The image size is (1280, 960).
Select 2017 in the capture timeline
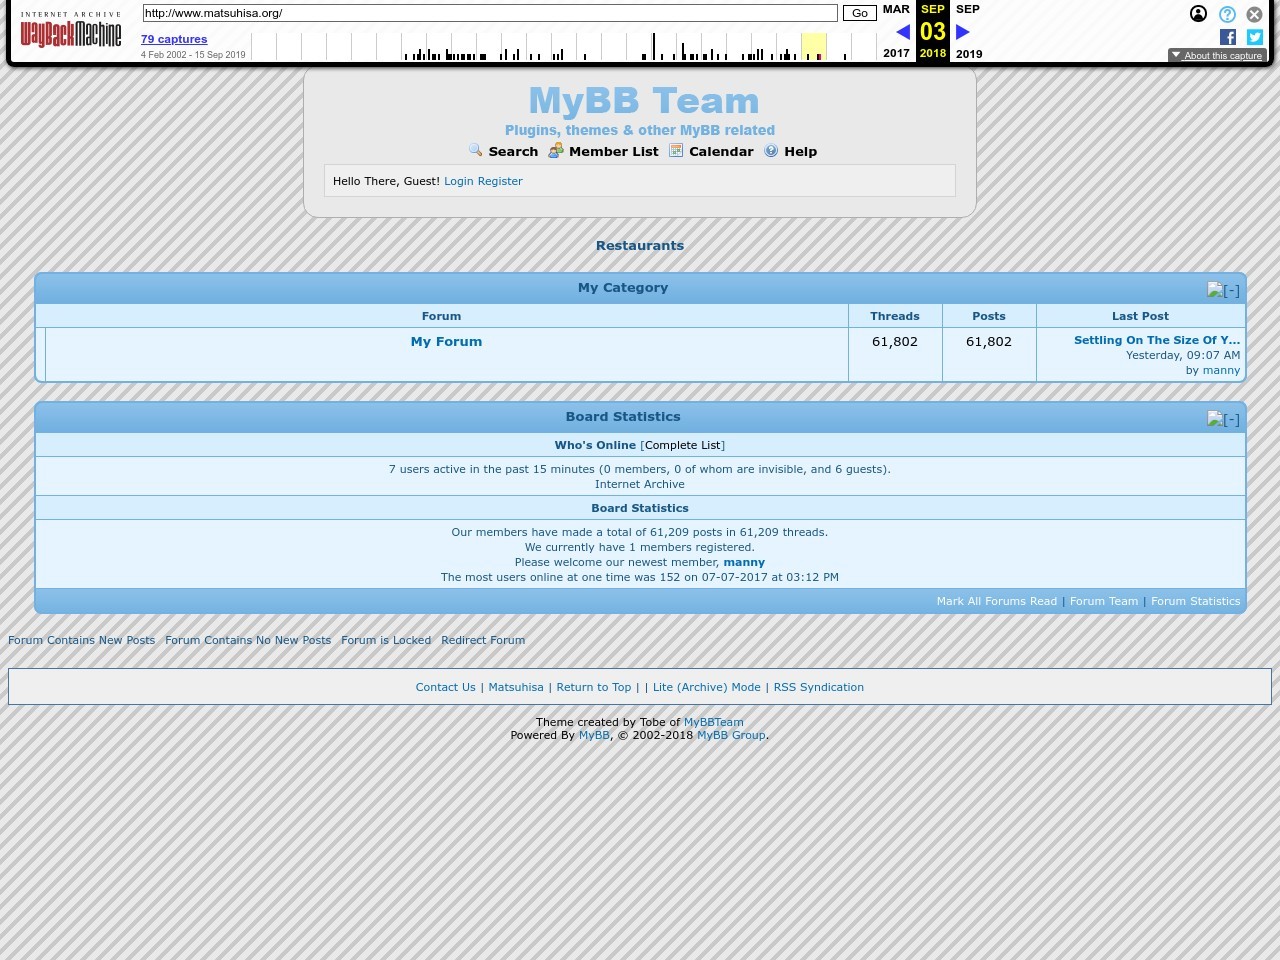coord(896,53)
